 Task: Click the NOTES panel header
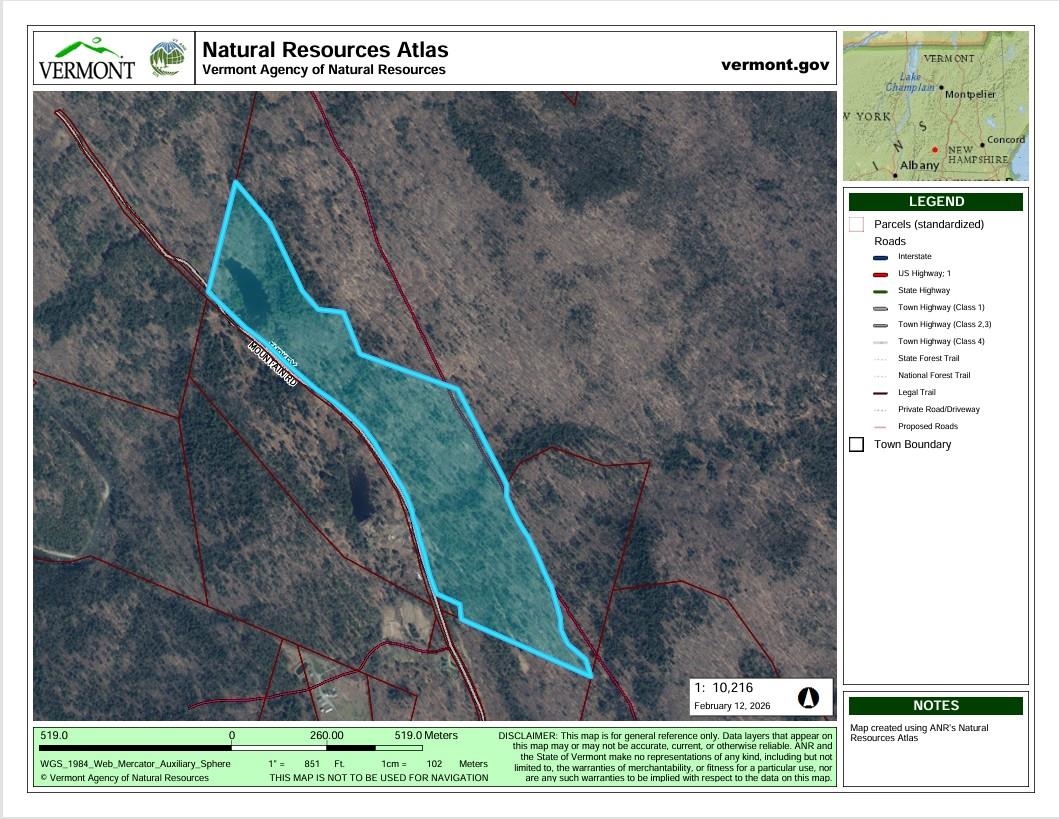(x=936, y=705)
